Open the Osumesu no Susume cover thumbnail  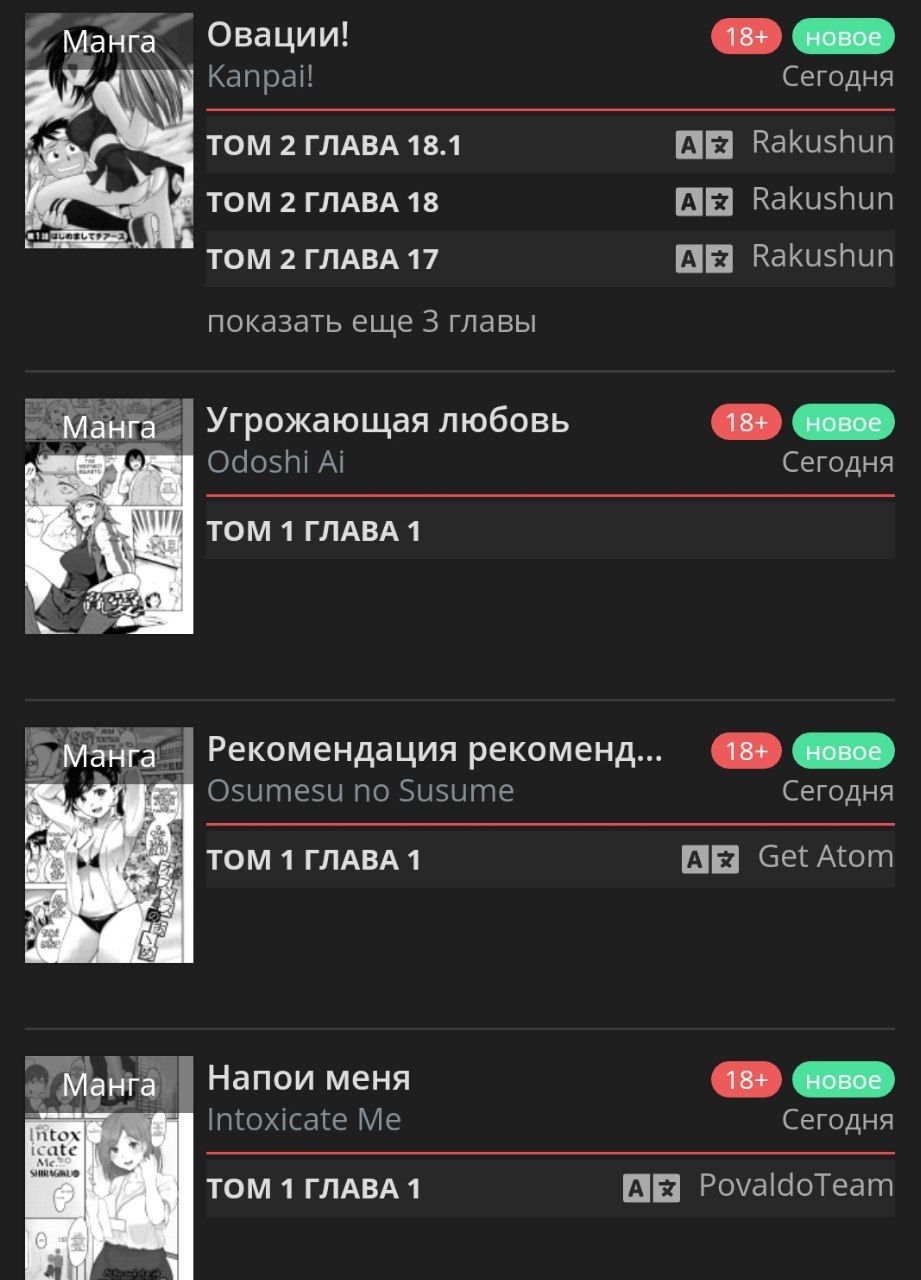tap(109, 845)
